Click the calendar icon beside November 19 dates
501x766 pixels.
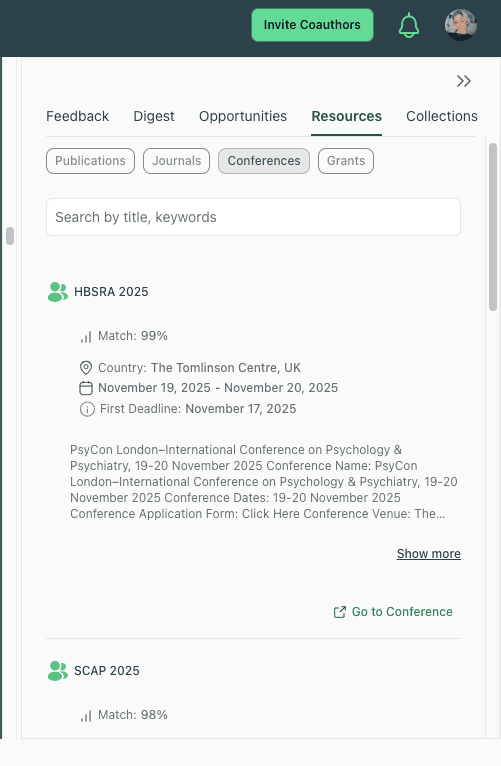pos(86,388)
